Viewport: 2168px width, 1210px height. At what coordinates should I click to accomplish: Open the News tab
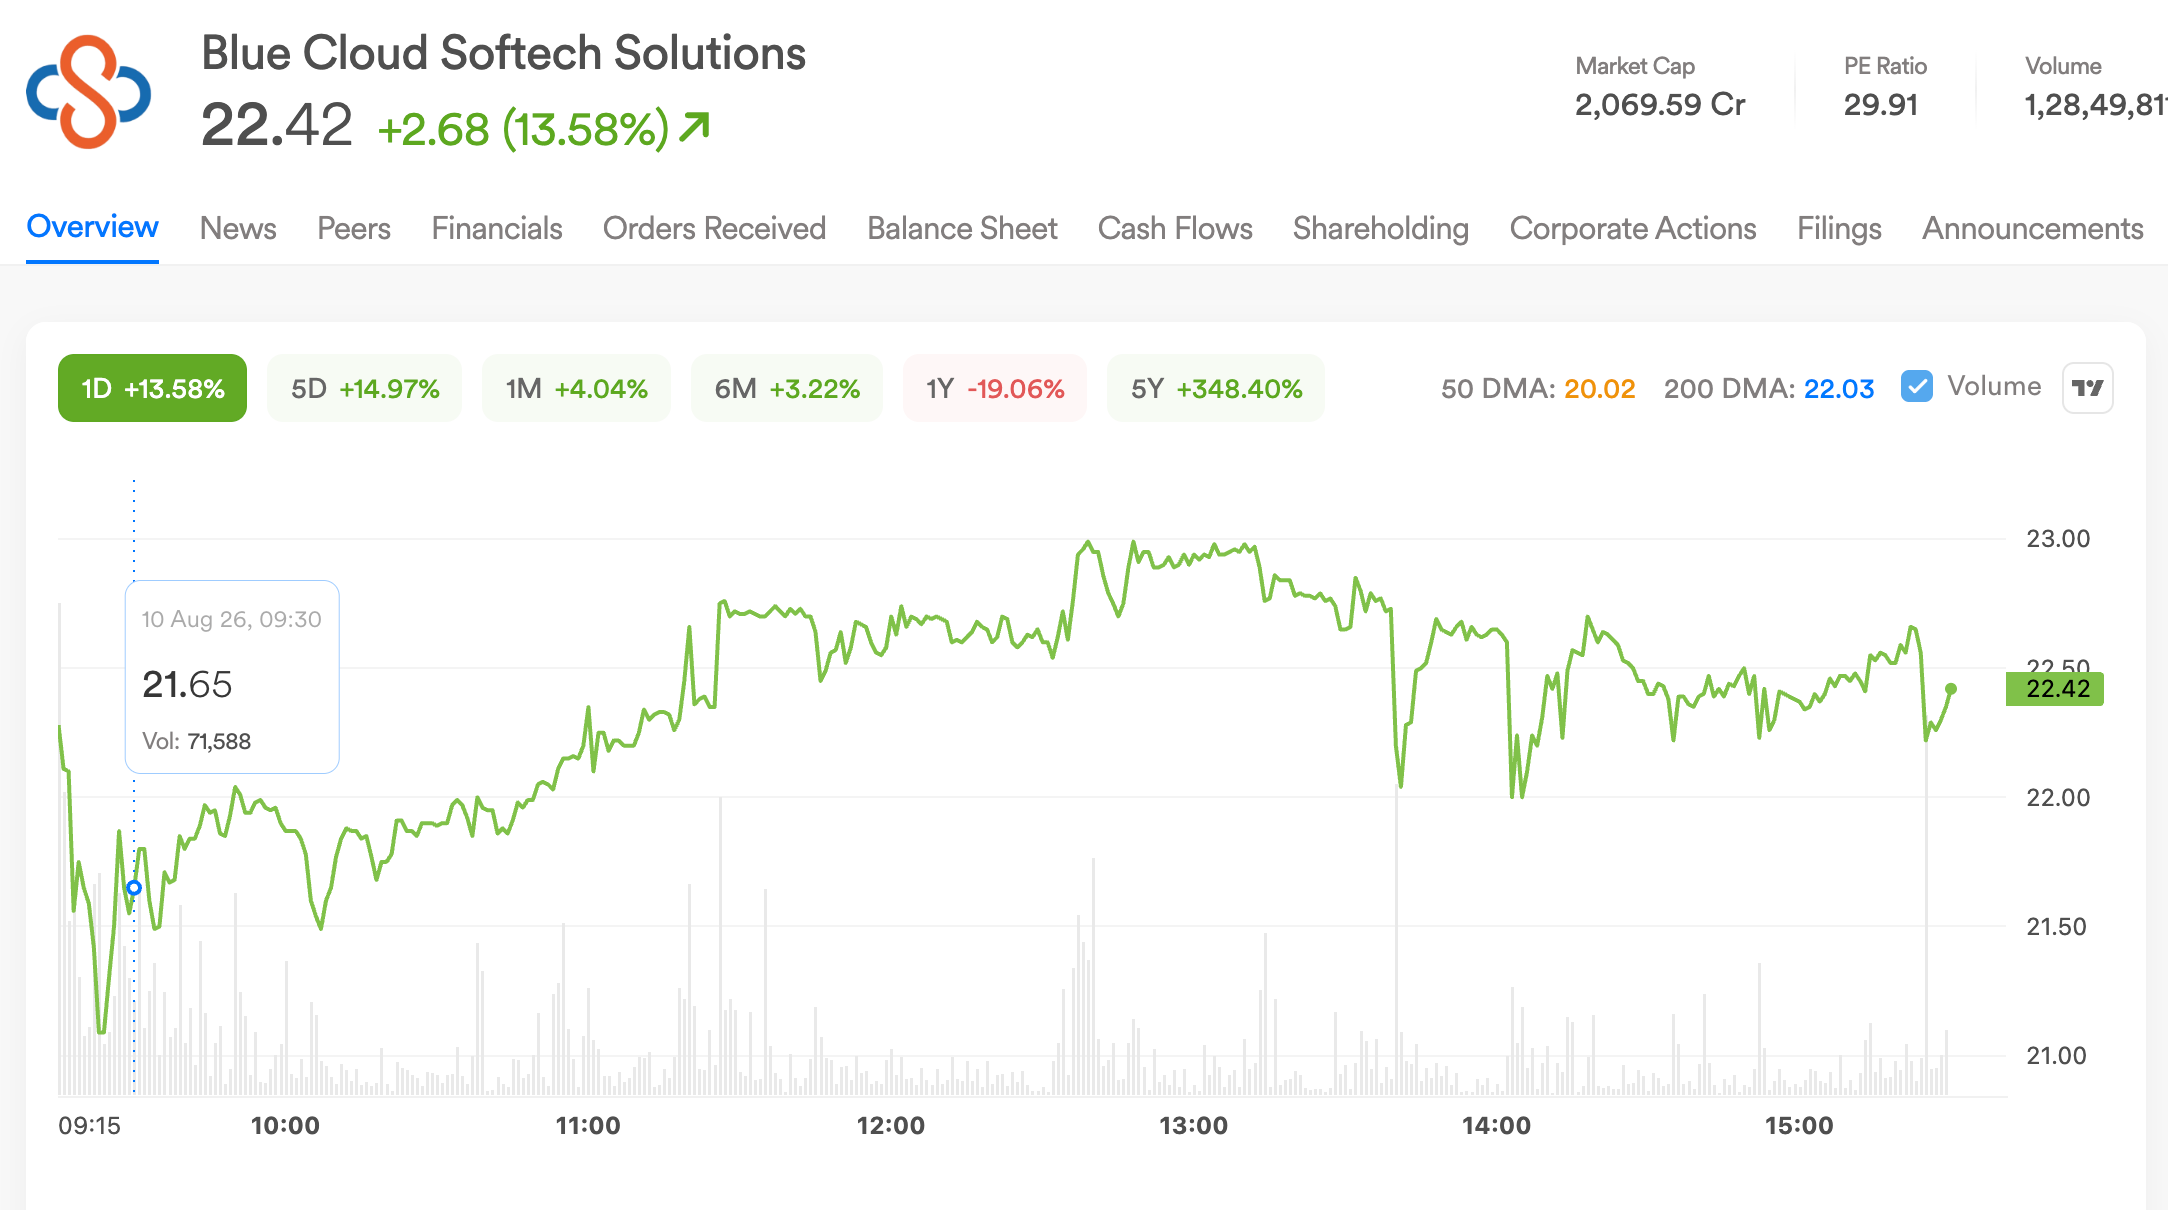click(x=238, y=228)
